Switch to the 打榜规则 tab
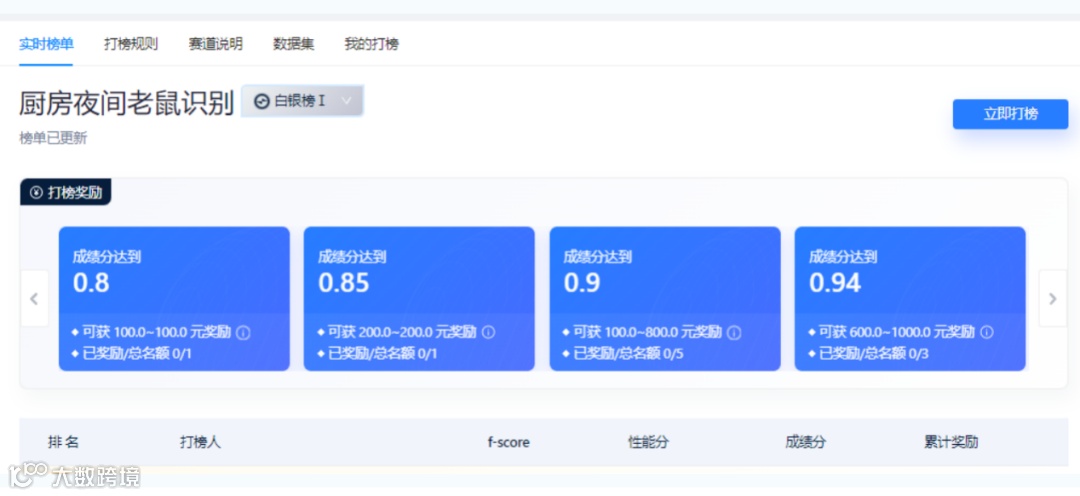This screenshot has width=1080, height=496. [x=131, y=44]
